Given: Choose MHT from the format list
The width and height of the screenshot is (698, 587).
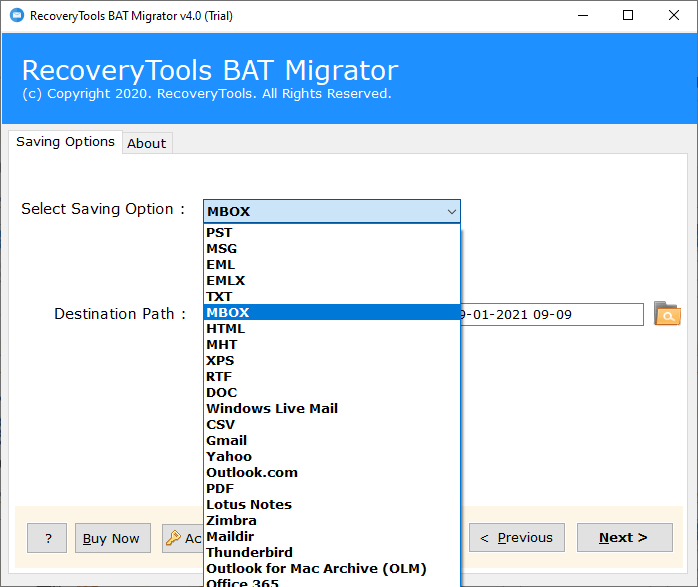Looking at the screenshot, I should (x=332, y=344).
